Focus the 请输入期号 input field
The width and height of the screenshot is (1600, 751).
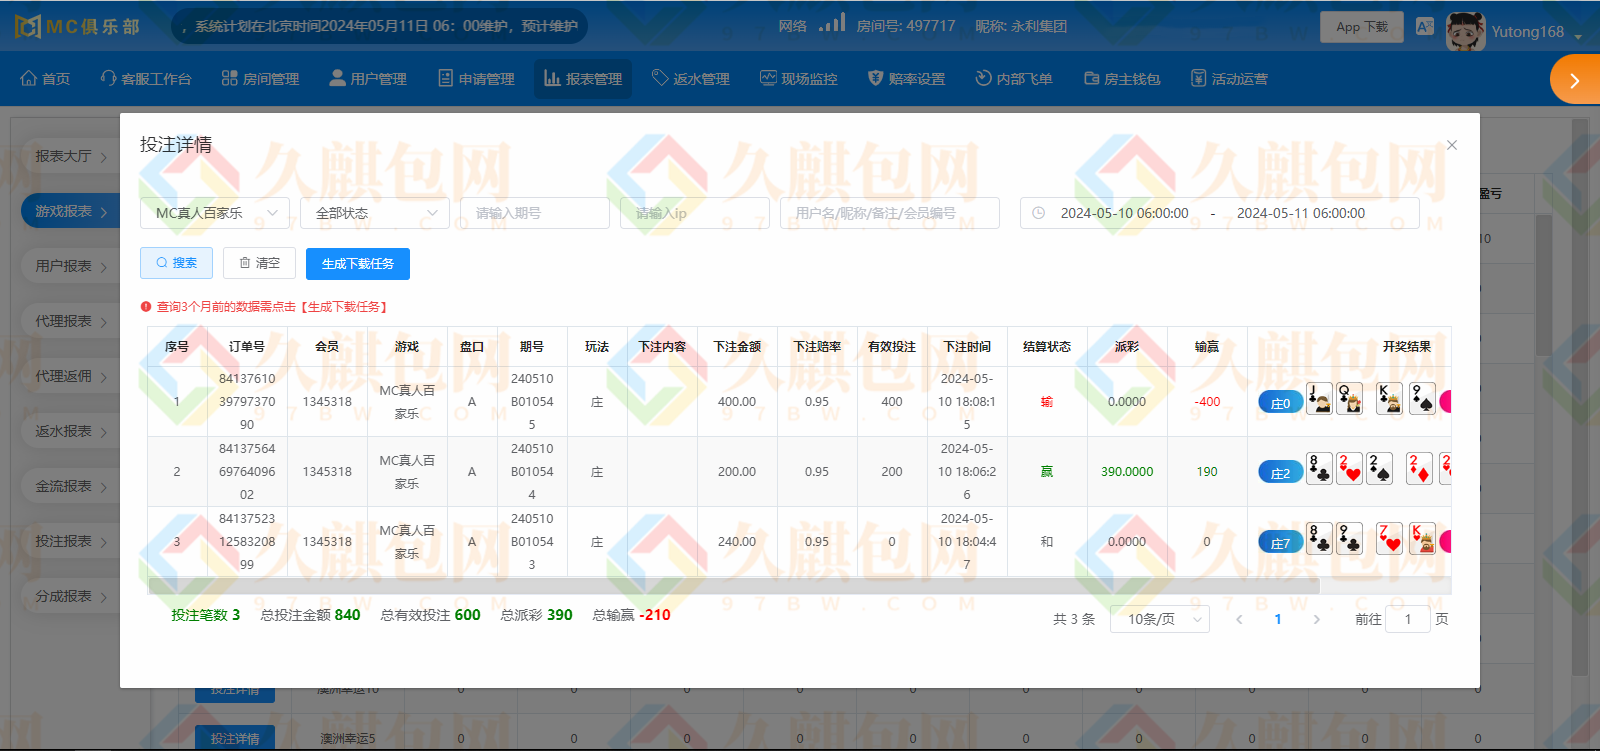pyautogui.click(x=535, y=213)
